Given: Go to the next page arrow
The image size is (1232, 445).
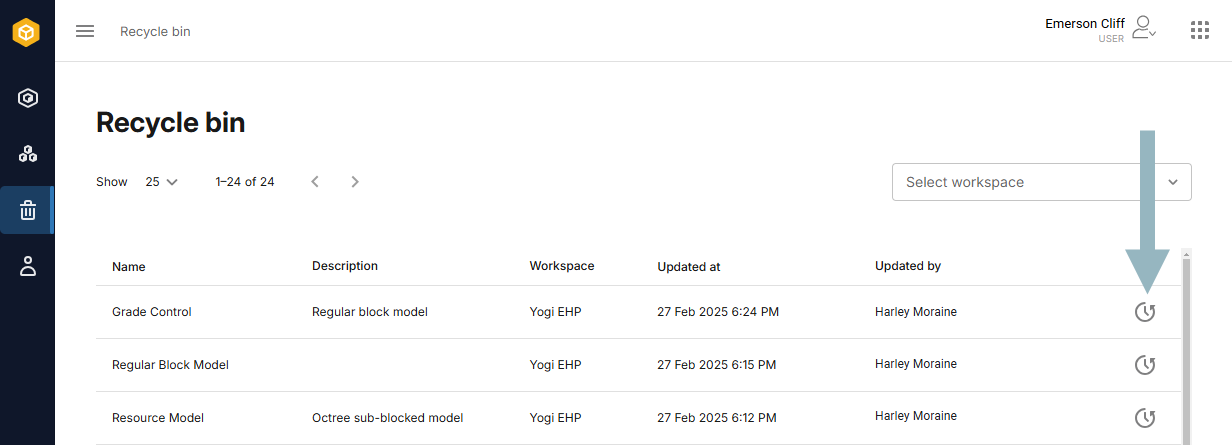Looking at the screenshot, I should [355, 182].
